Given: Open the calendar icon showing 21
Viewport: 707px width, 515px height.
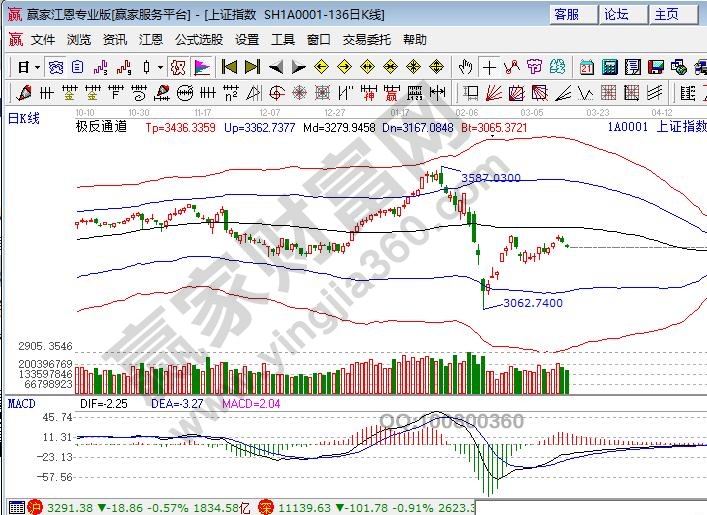Looking at the screenshot, I should (x=586, y=67).
